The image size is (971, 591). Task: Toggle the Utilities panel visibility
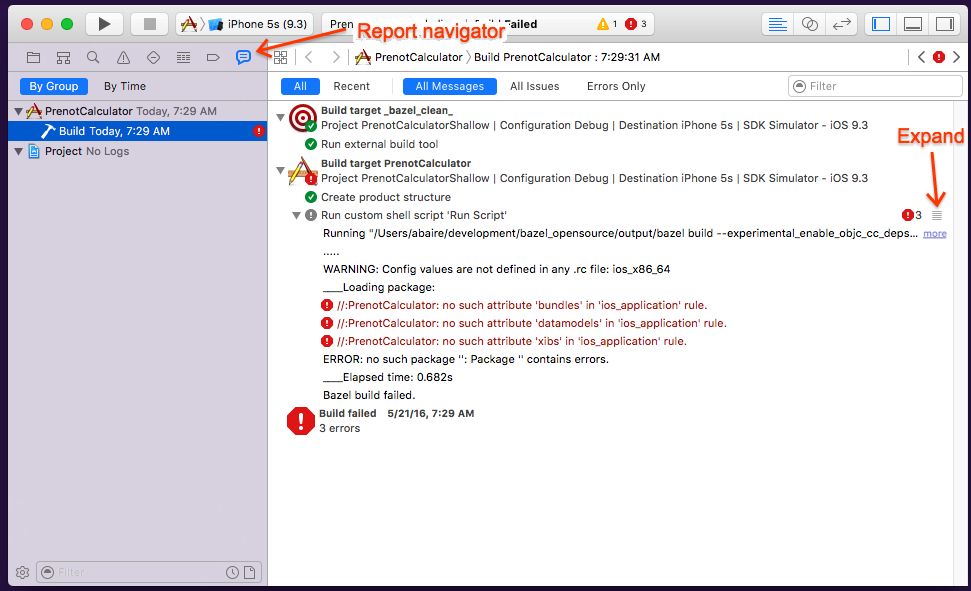pyautogui.click(x=945, y=24)
